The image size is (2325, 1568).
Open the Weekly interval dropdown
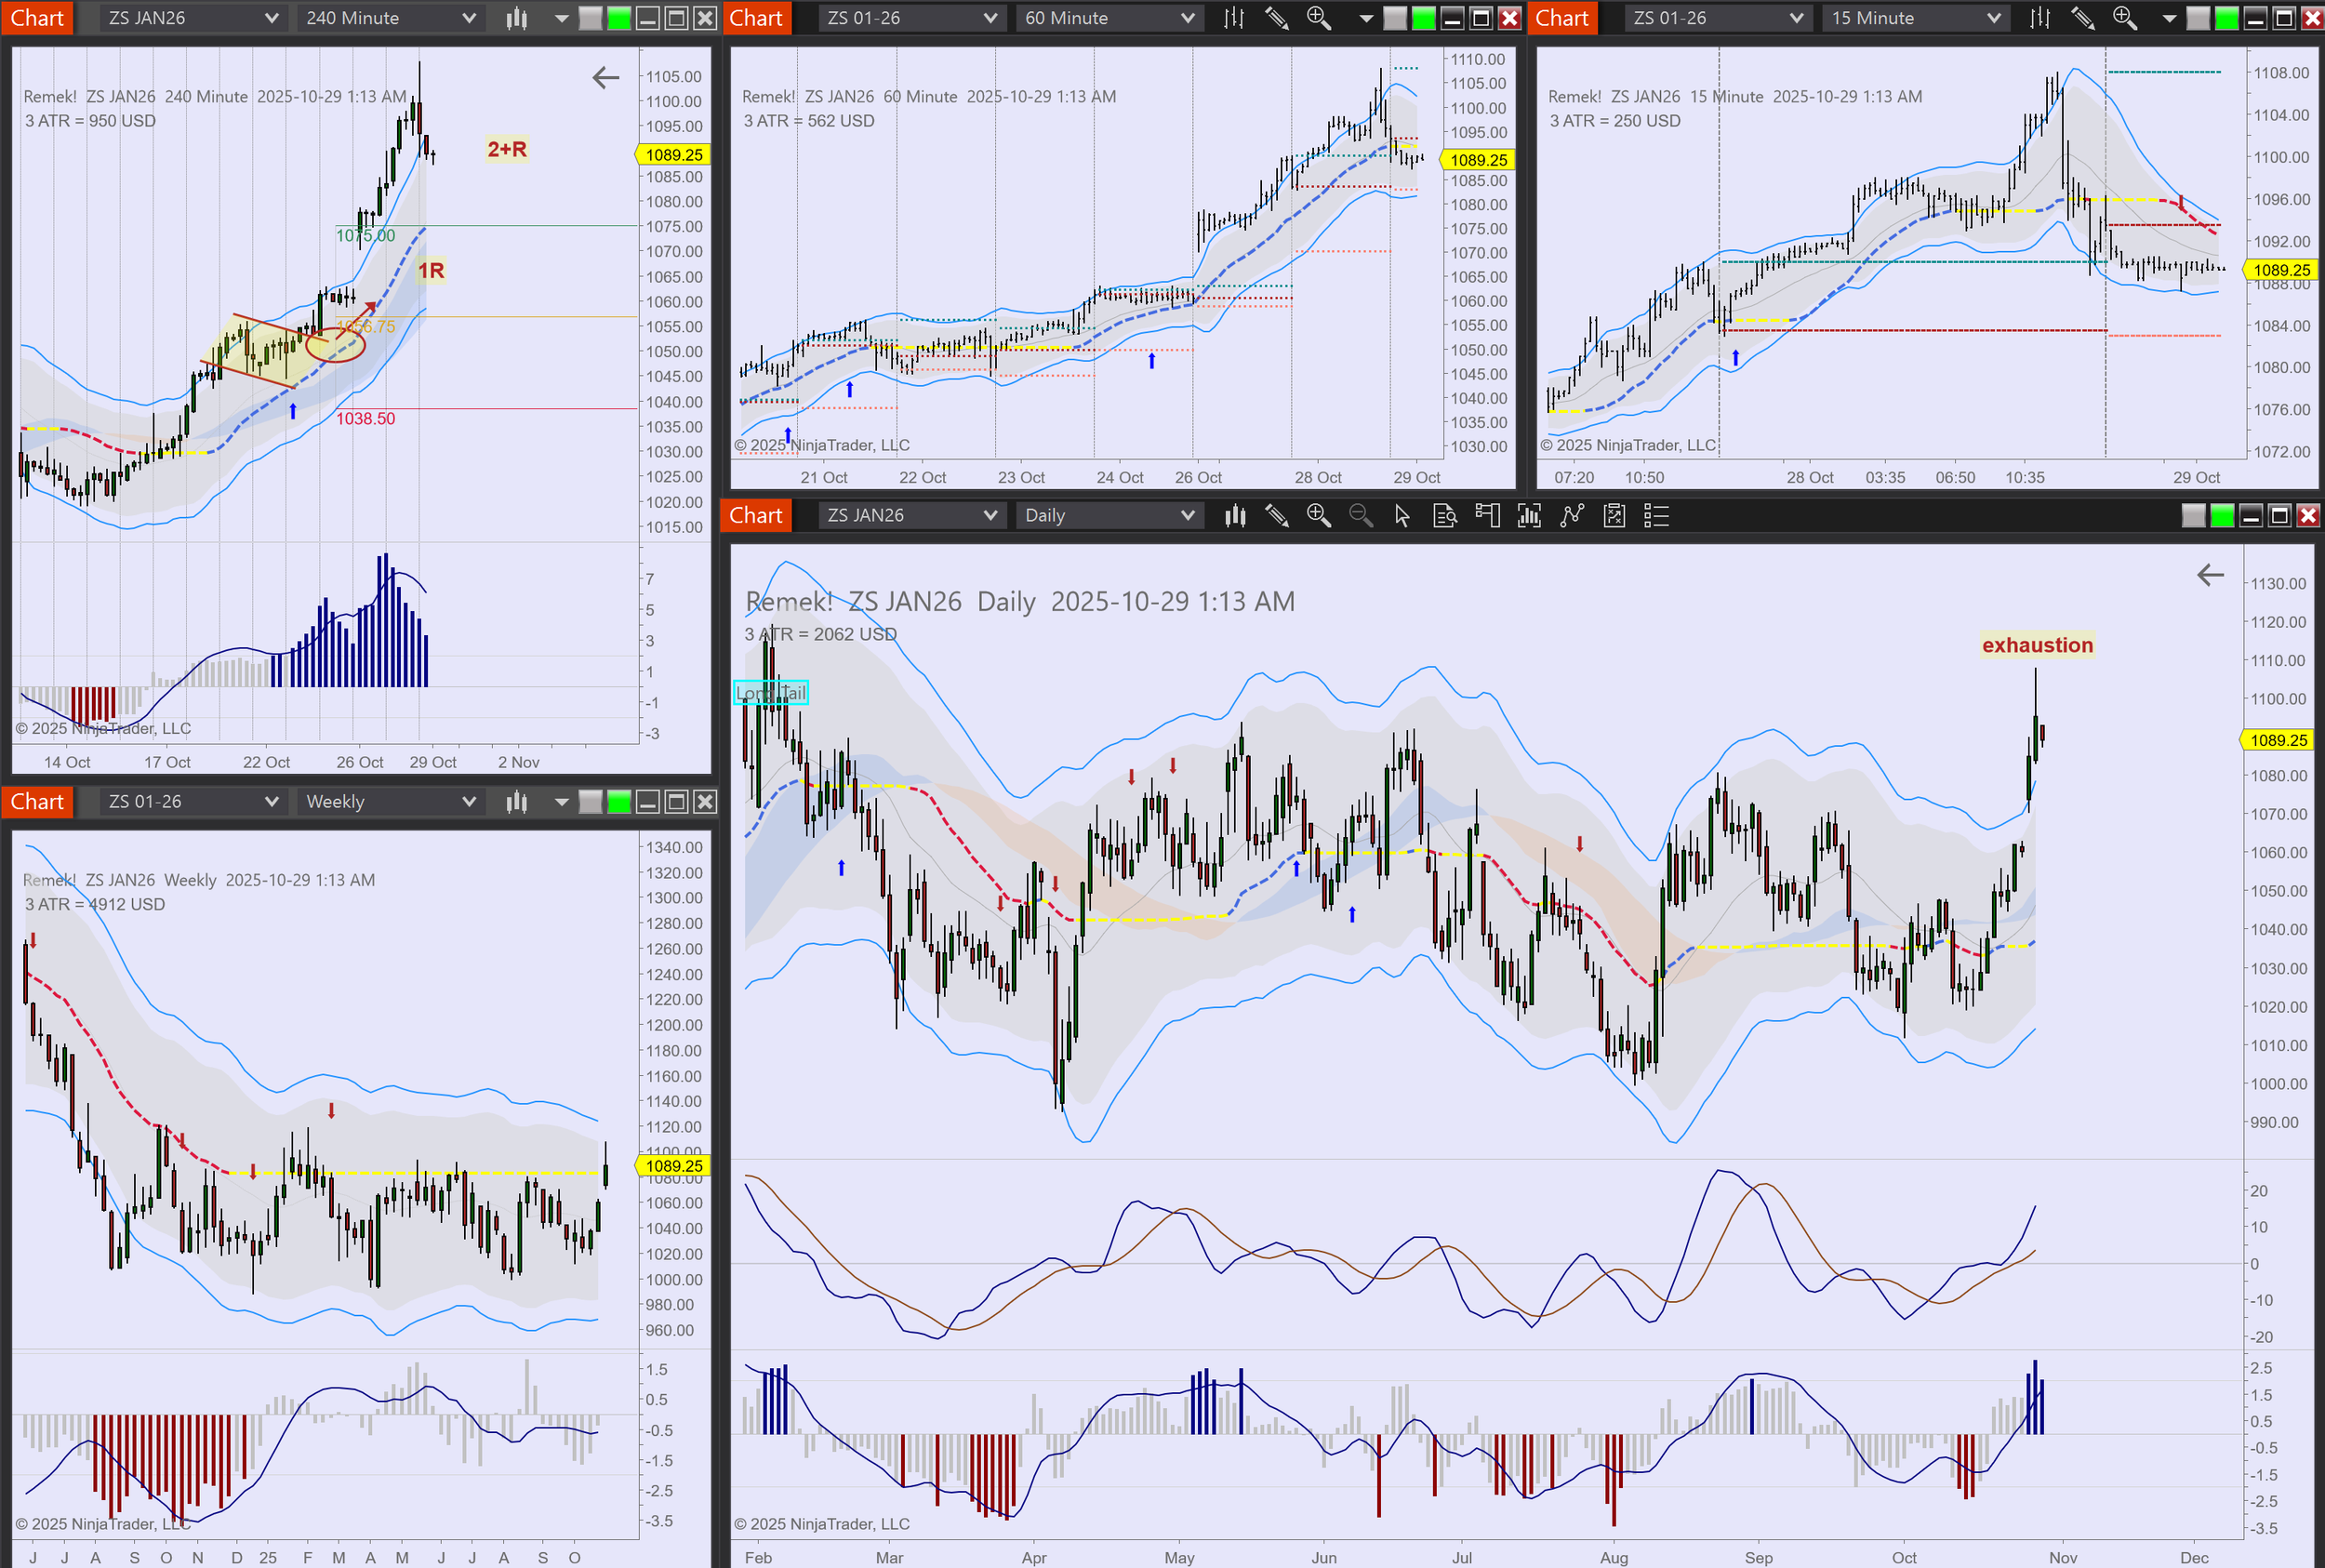coord(391,802)
